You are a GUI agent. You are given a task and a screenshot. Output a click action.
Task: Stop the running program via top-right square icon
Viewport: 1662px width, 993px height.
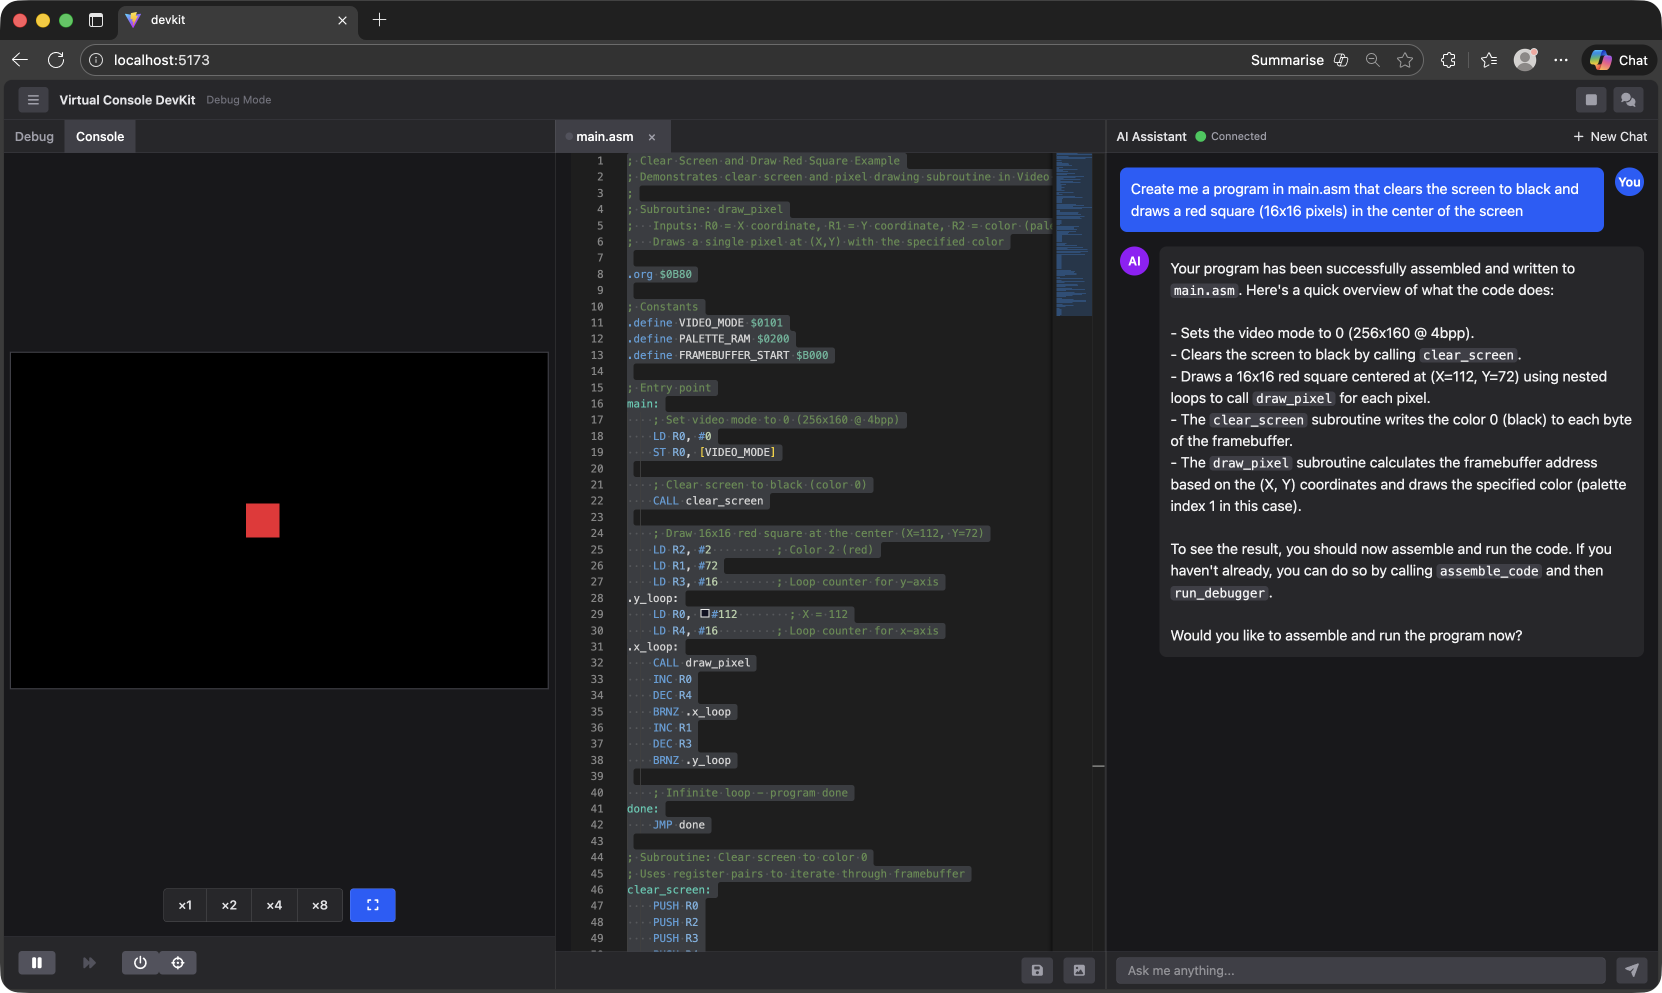(1591, 100)
